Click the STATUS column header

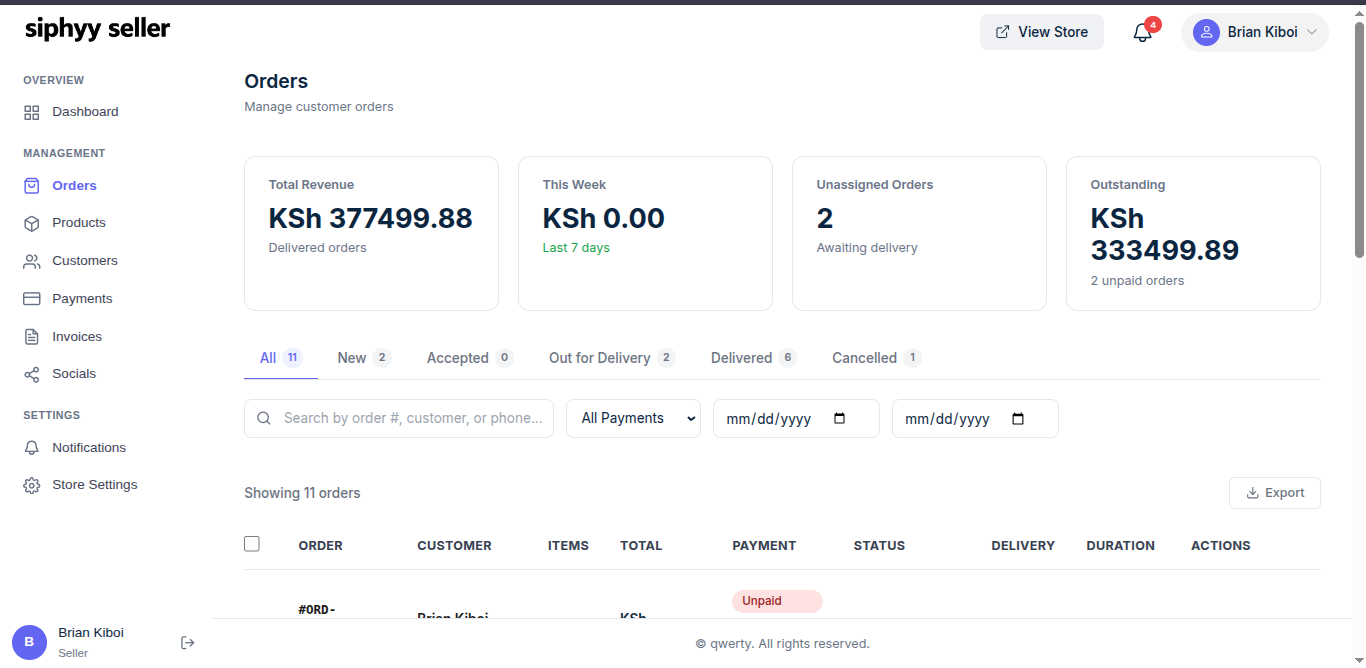pos(879,546)
